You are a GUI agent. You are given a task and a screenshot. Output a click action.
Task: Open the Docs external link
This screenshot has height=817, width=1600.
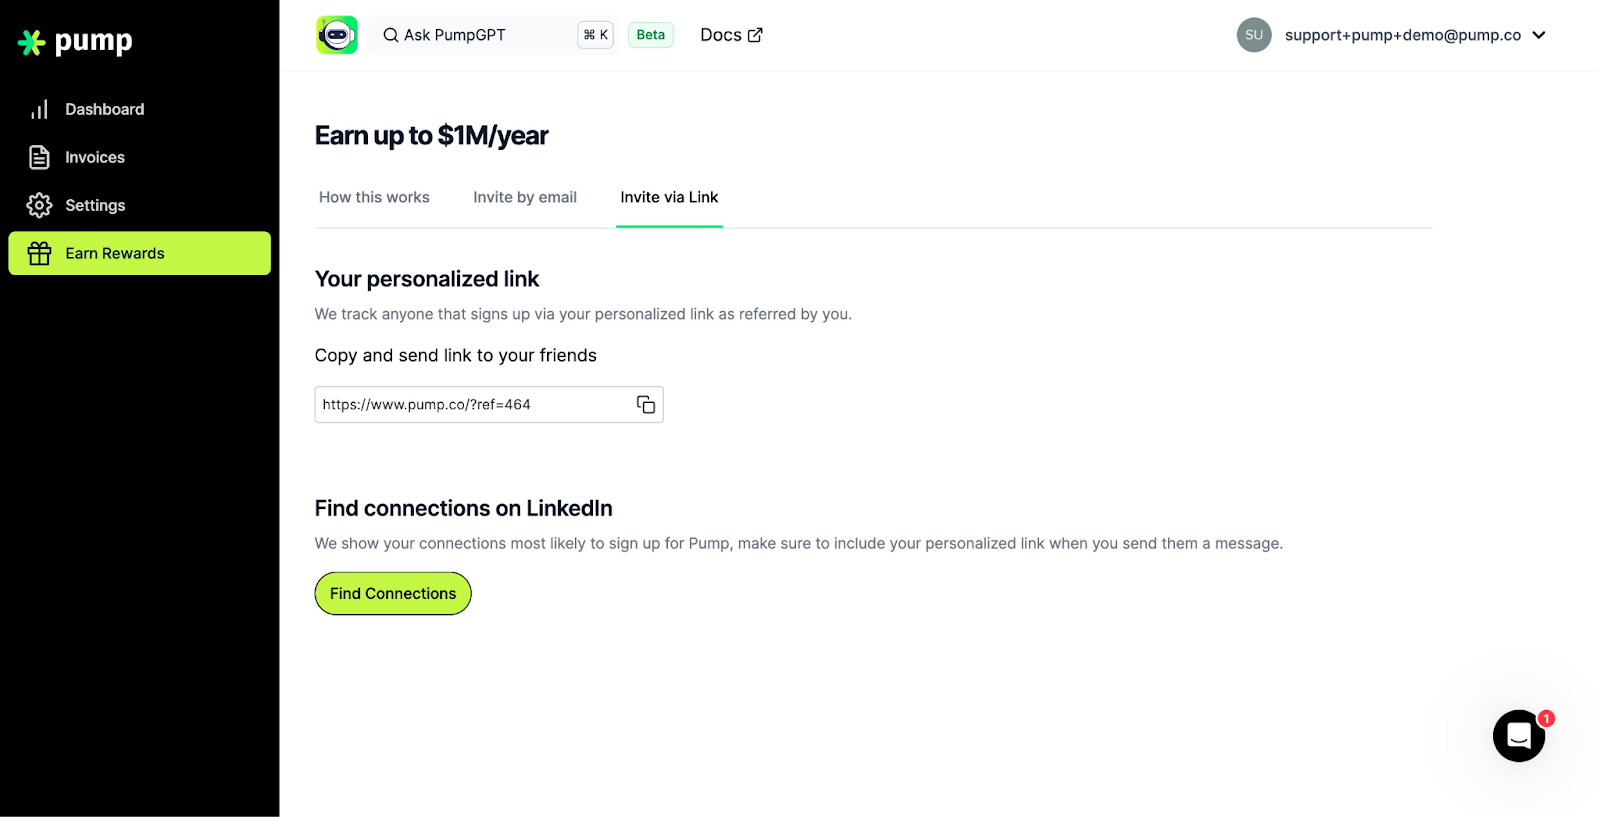(731, 35)
